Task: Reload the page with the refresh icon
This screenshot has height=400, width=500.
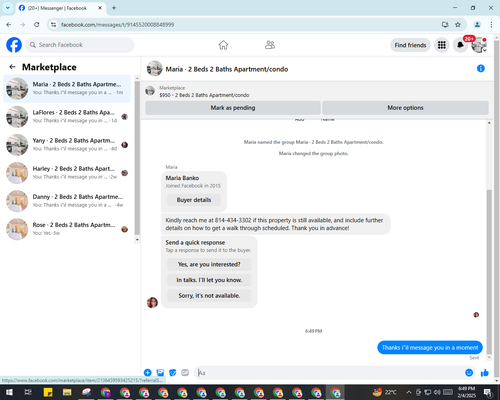Action: 37,25
